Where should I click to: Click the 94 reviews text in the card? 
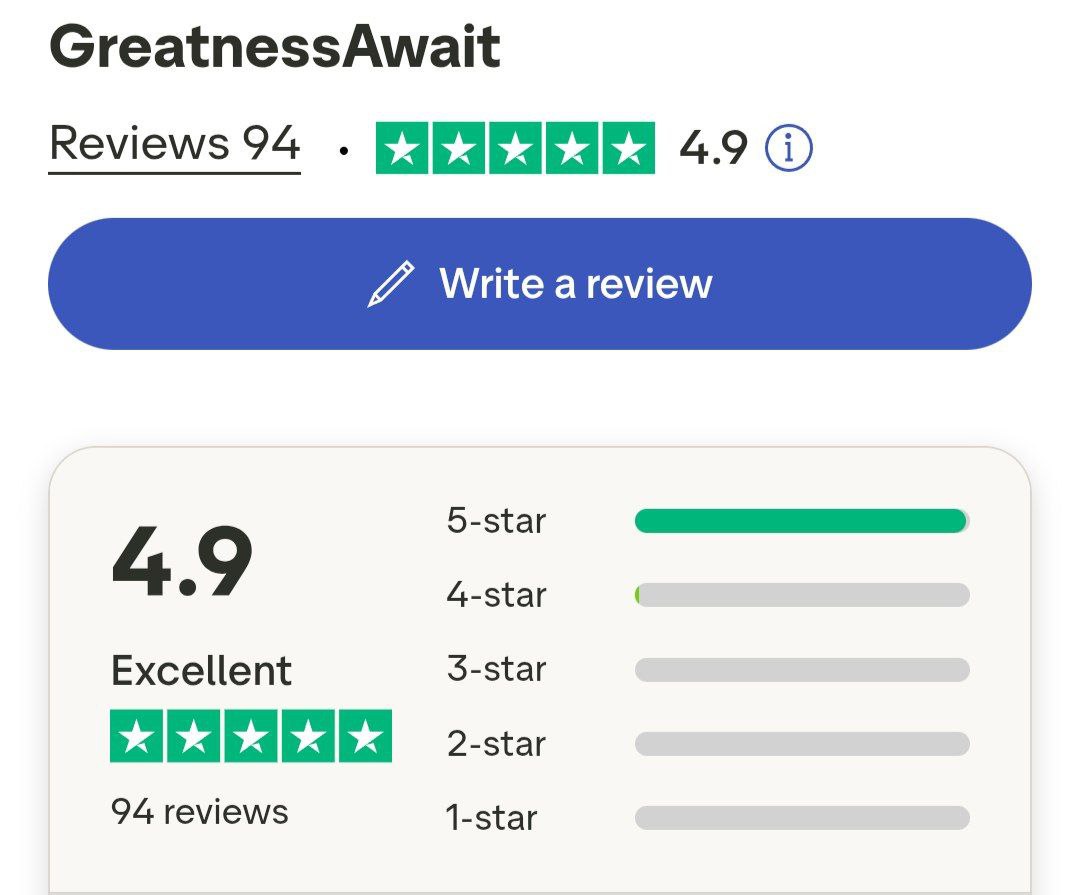tap(199, 811)
